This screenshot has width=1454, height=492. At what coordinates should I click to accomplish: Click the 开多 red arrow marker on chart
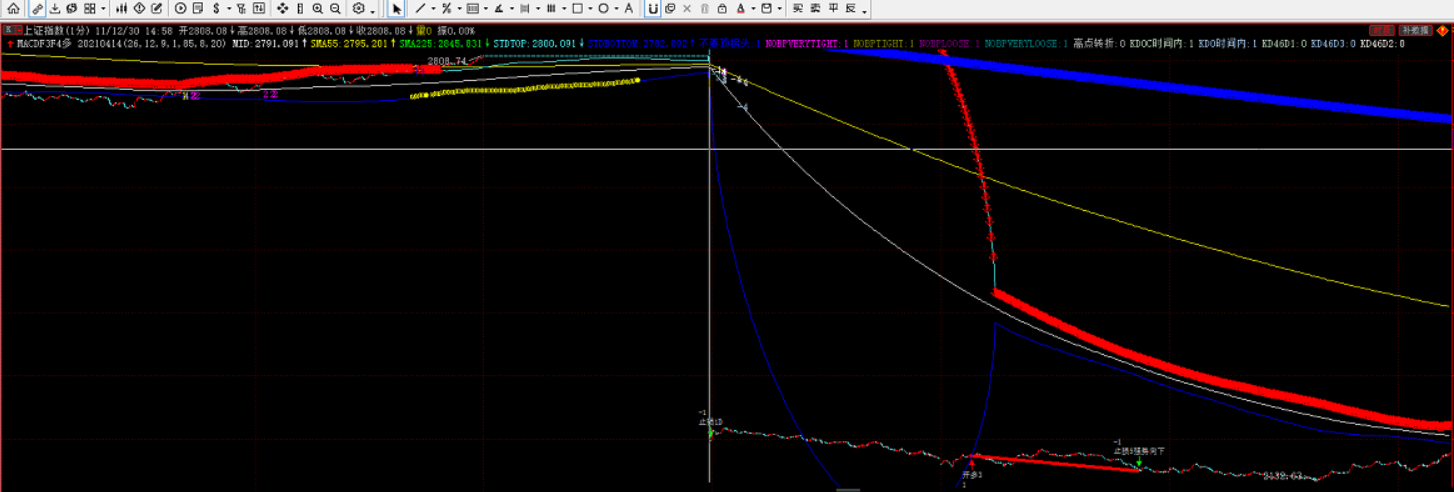[x=972, y=464]
